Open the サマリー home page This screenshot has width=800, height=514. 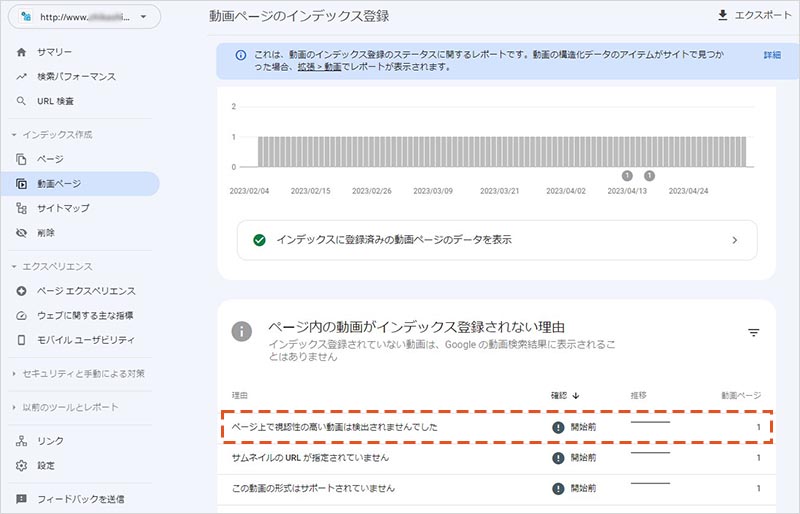click(56, 52)
